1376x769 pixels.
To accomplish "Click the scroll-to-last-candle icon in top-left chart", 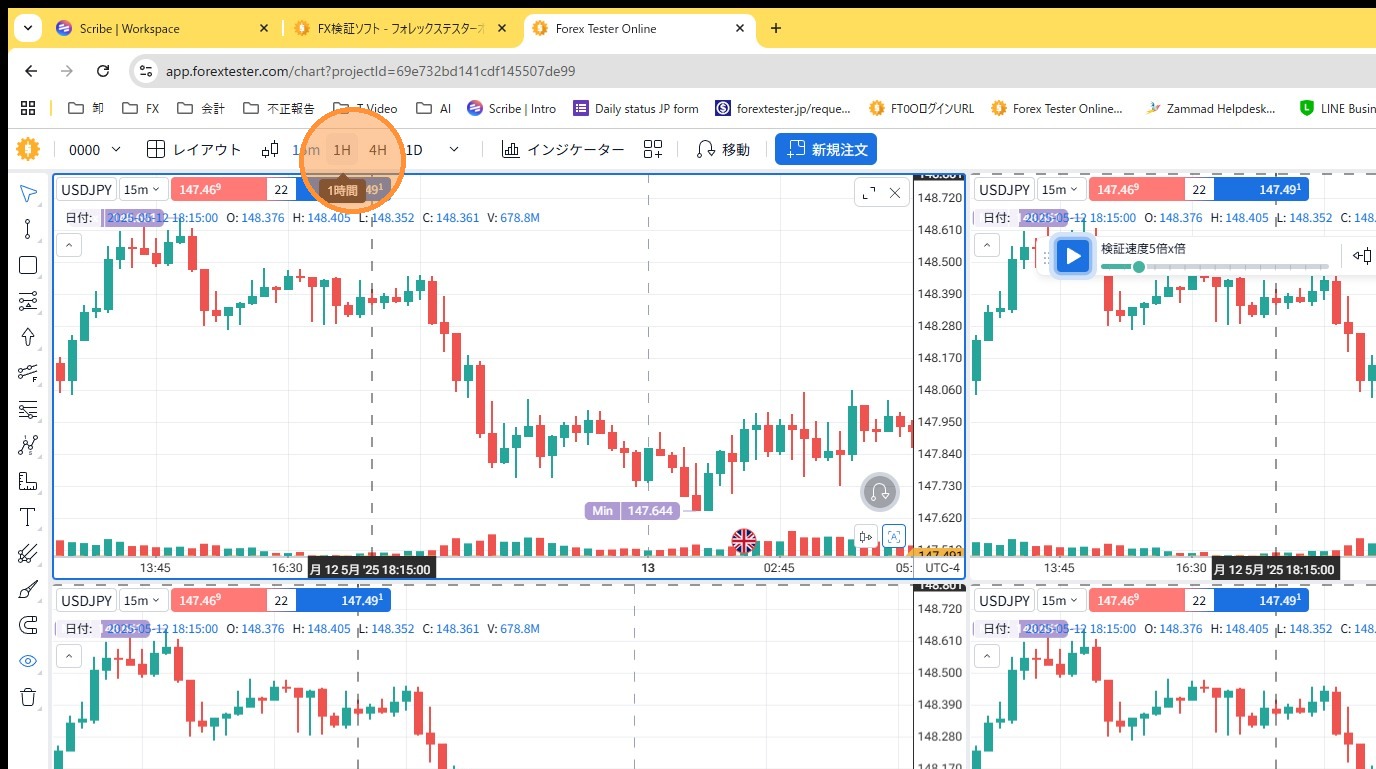I will (x=867, y=537).
